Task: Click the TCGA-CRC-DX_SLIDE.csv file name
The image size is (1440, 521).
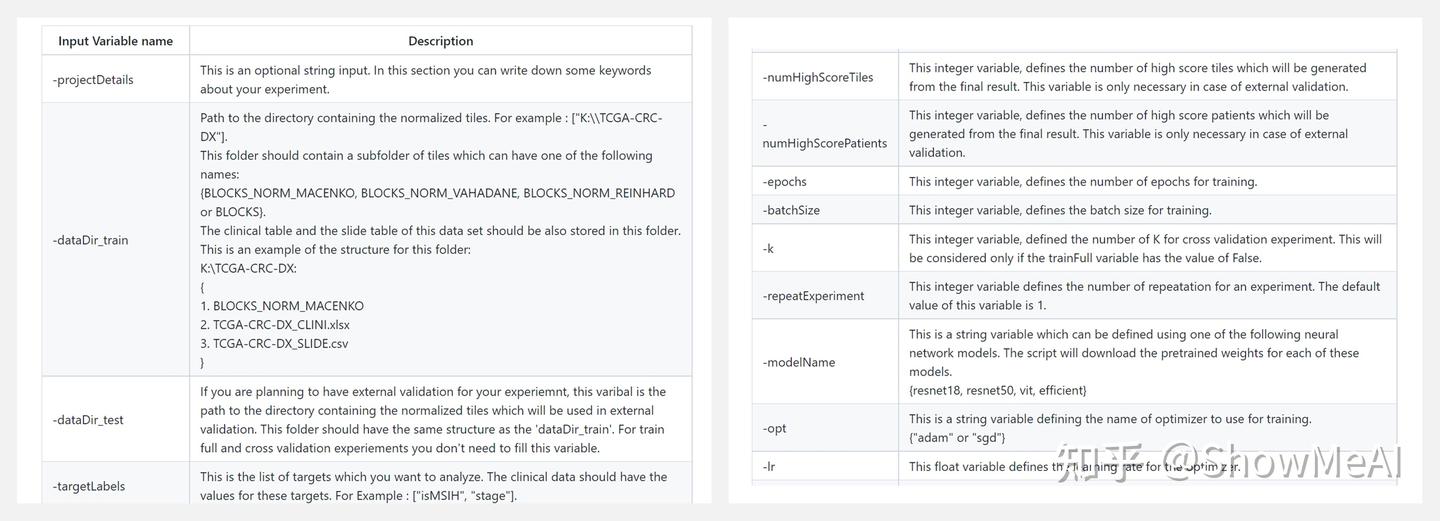Action: coord(280,344)
